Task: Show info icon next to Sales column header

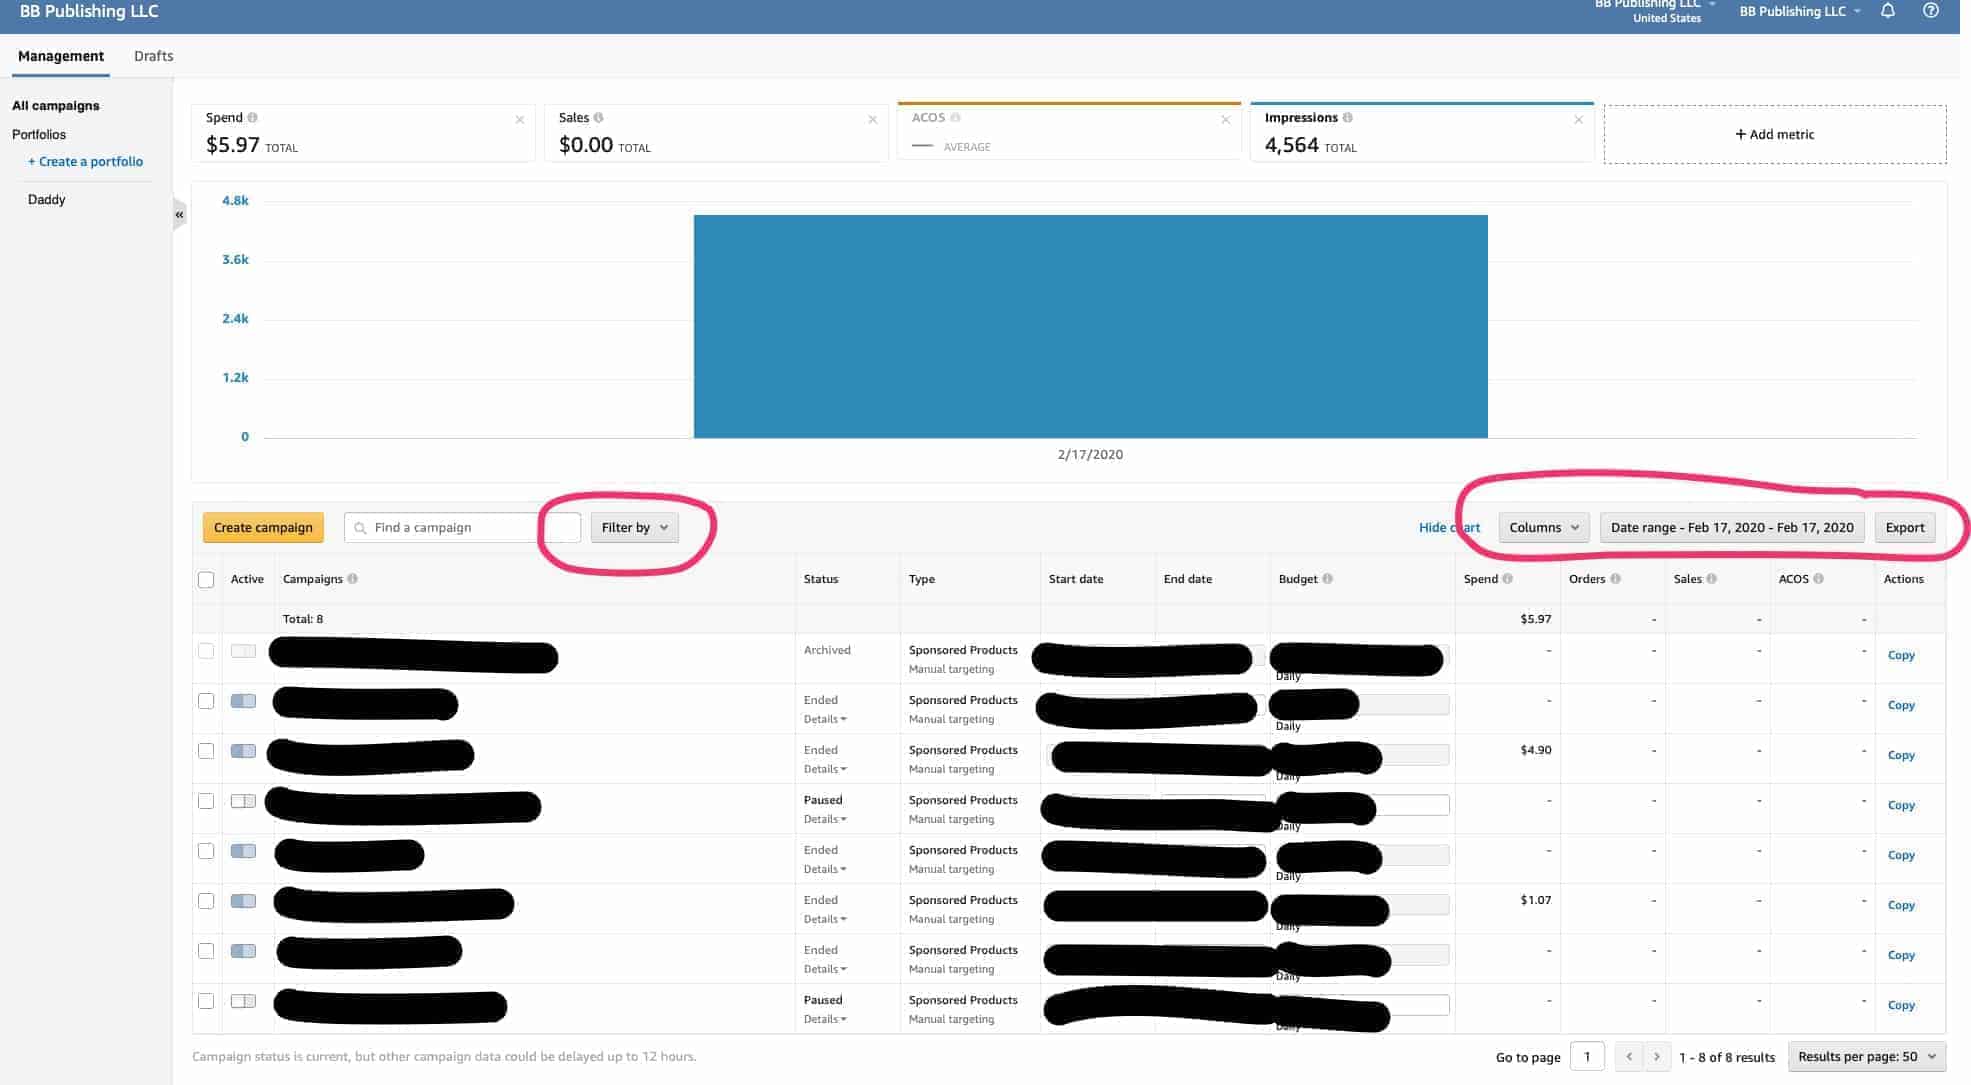Action: (1712, 579)
